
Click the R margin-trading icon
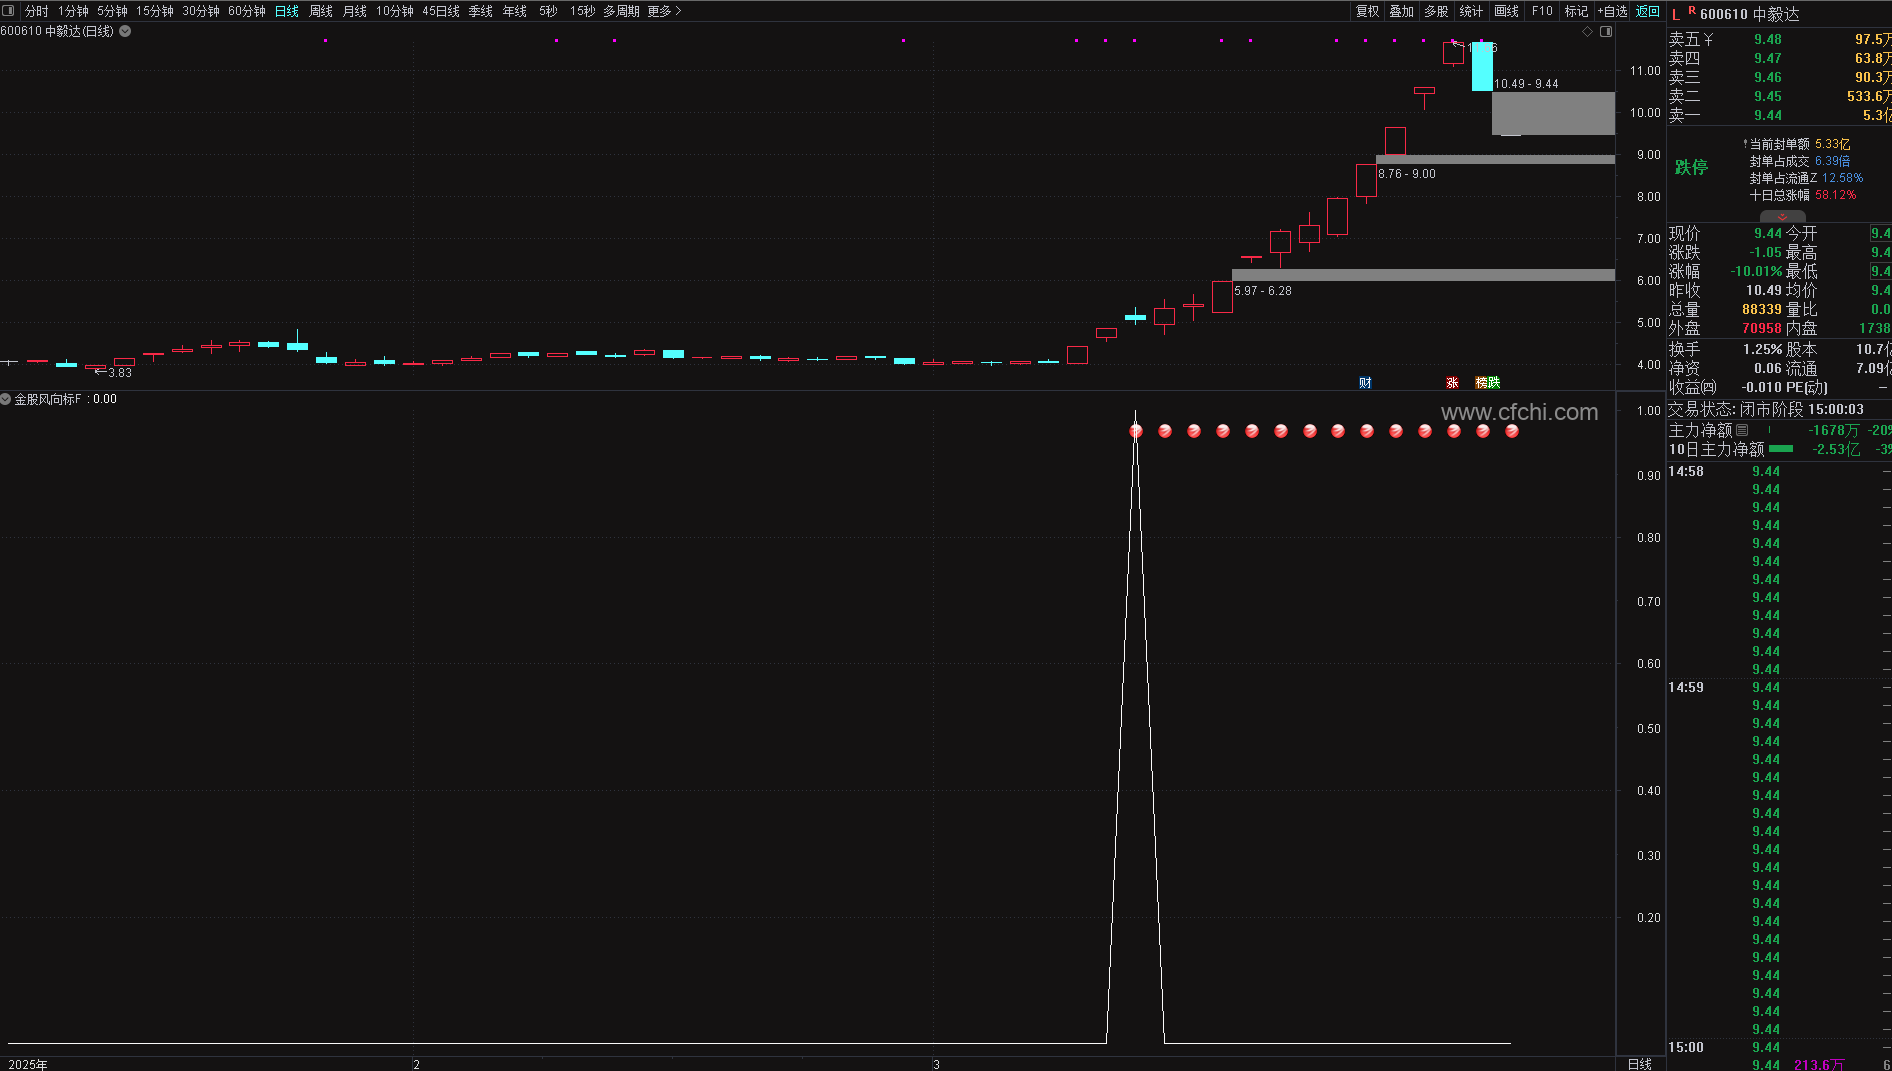[1692, 10]
